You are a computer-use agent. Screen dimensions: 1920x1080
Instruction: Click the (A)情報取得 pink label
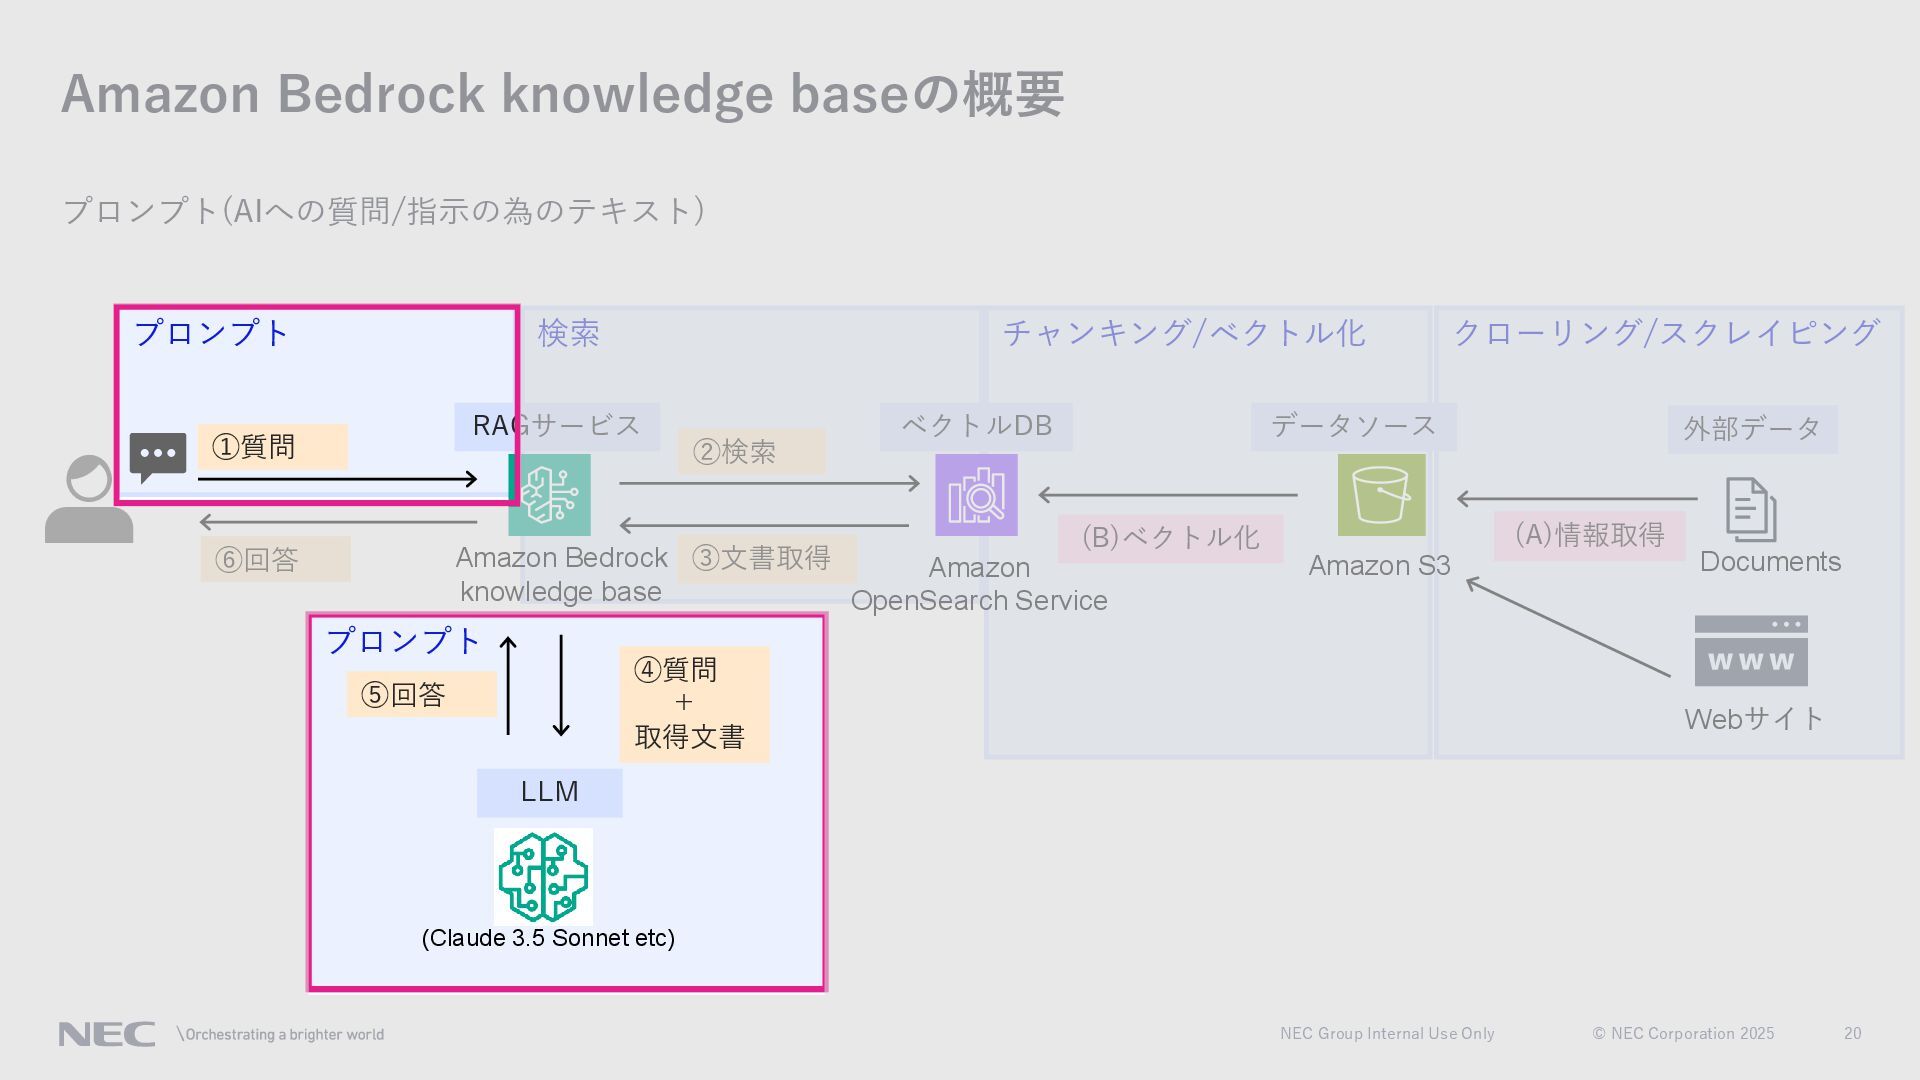click(1589, 535)
